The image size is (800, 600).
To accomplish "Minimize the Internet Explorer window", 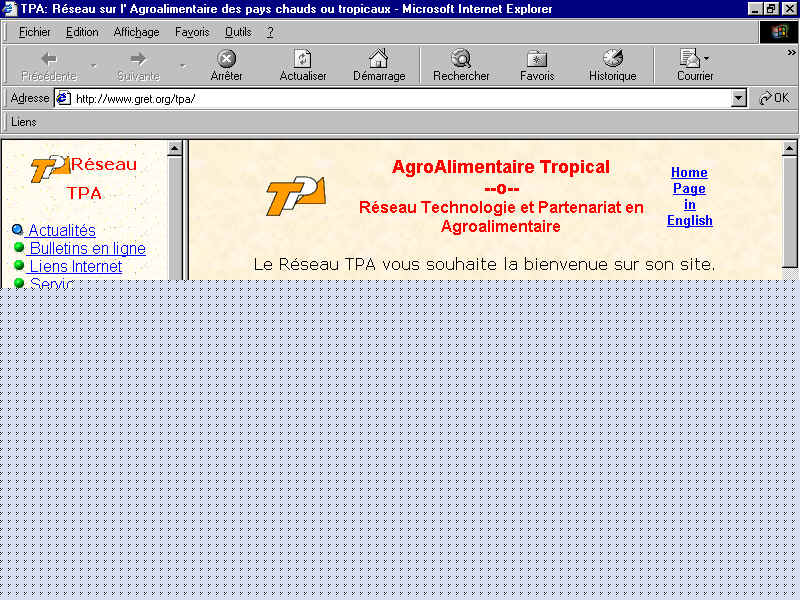I will point(755,9).
